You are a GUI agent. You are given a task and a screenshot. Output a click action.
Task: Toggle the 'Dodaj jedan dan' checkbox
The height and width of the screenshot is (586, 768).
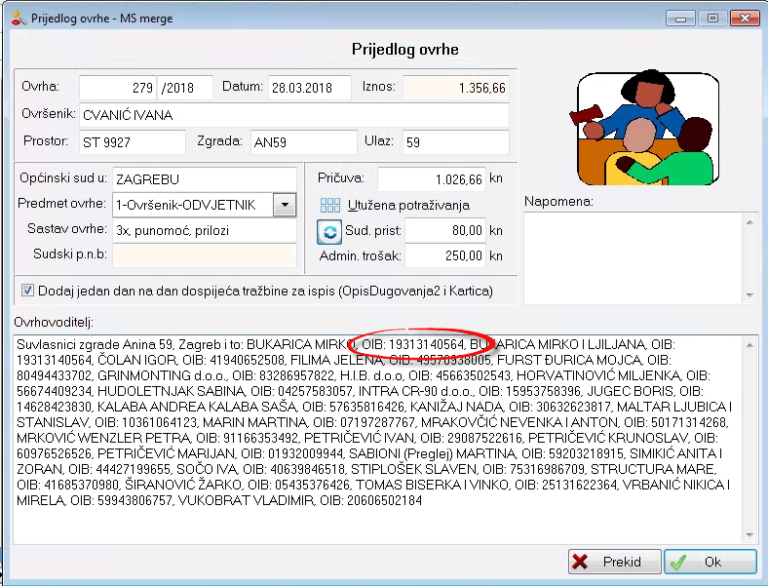click(x=27, y=290)
